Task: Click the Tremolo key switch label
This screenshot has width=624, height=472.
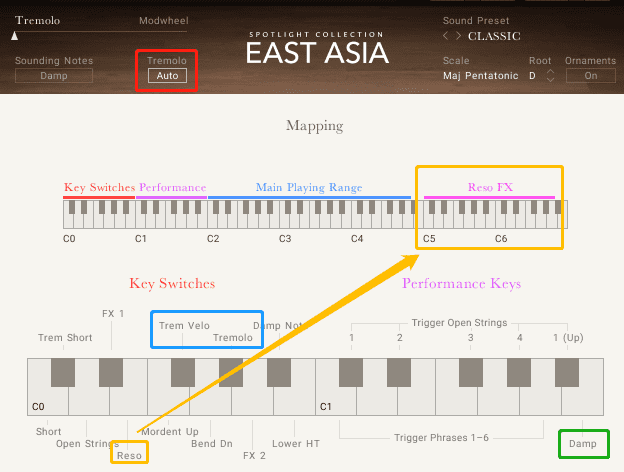Action: tap(233, 337)
